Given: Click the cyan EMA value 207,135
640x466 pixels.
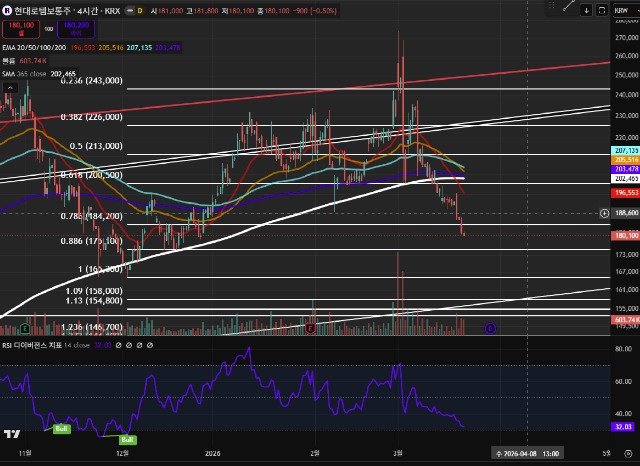Looking at the screenshot, I should tap(139, 48).
